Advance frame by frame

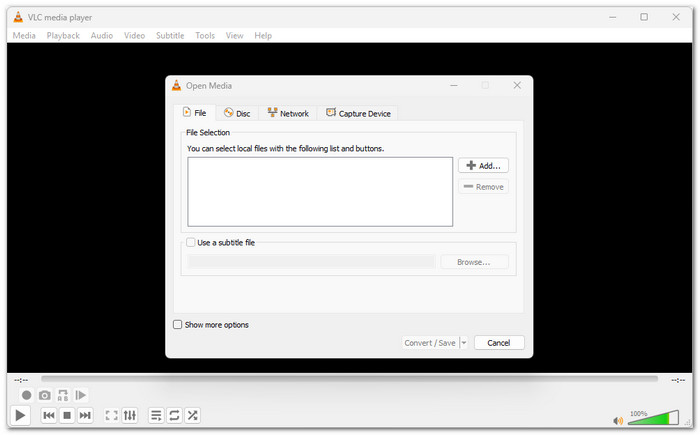80,395
